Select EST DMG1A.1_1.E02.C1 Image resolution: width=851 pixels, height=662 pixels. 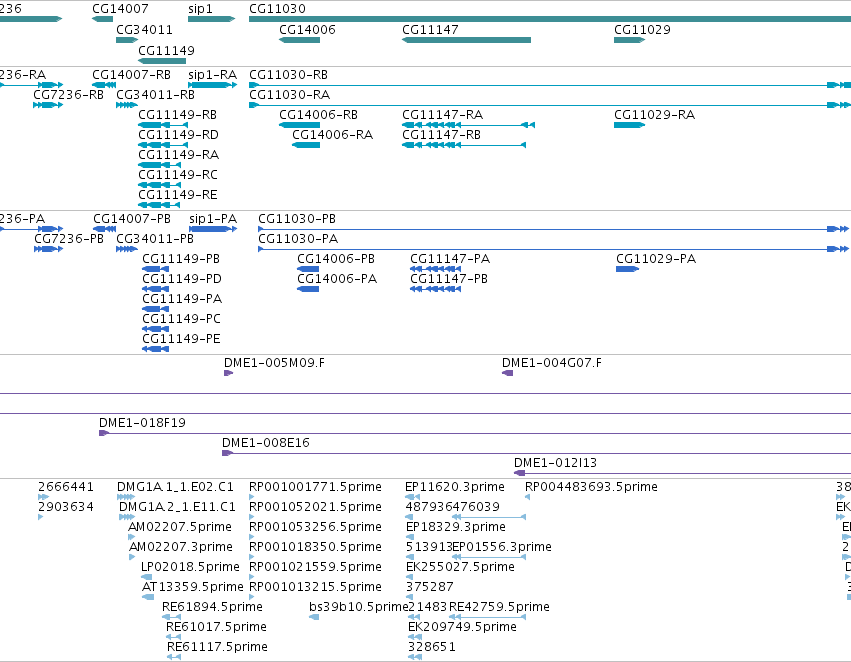175,487
